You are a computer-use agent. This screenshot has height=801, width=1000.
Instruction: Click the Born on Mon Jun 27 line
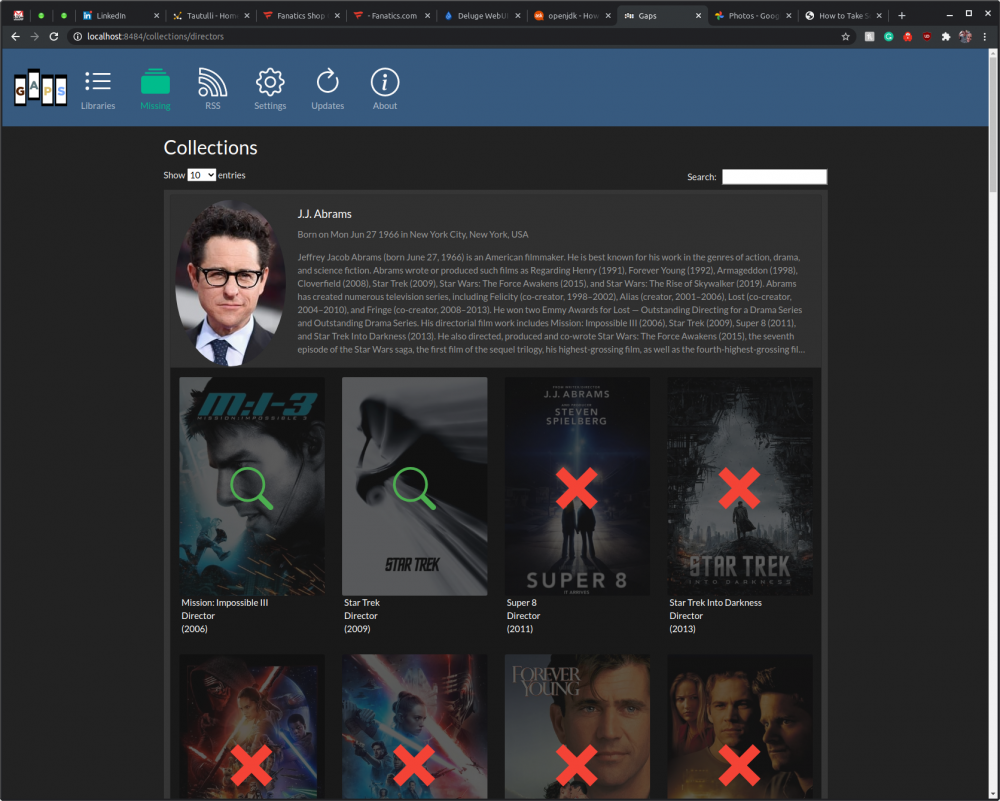click(413, 235)
